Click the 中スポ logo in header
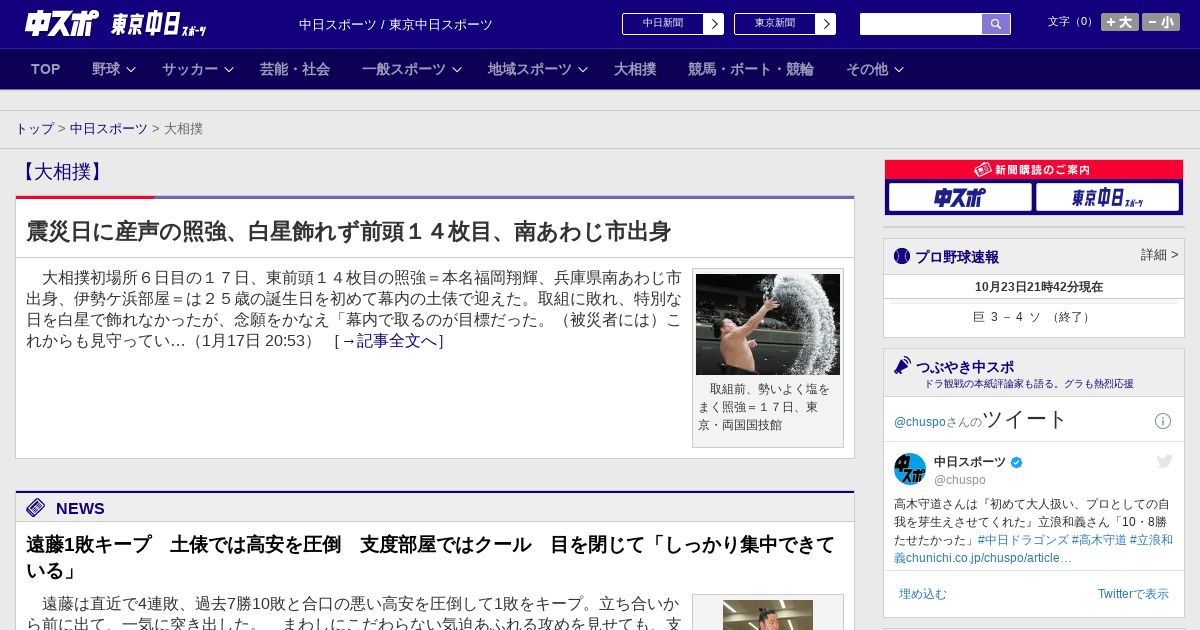Screen dimensions: 1200x630 (x=61, y=23)
